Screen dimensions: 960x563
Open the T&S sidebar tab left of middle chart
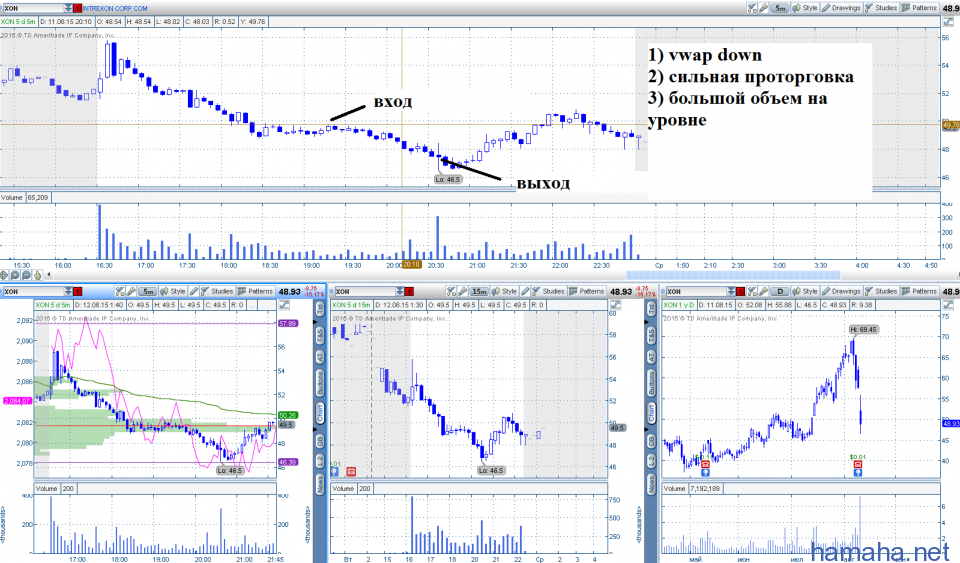(x=320, y=336)
